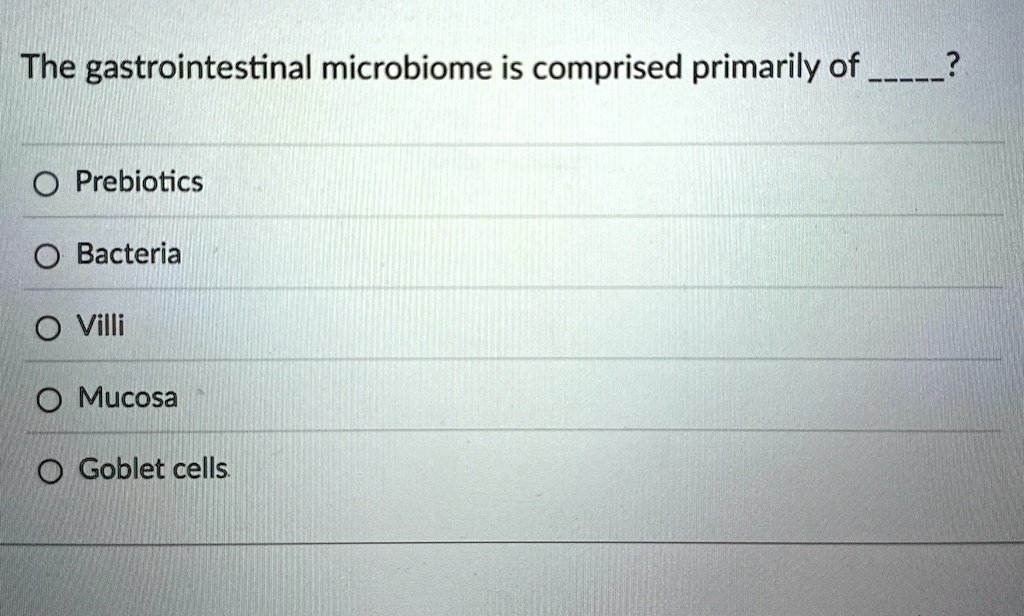Image resolution: width=1024 pixels, height=616 pixels.
Task: Click the 'Villi' answer label text
Action: click(101, 325)
